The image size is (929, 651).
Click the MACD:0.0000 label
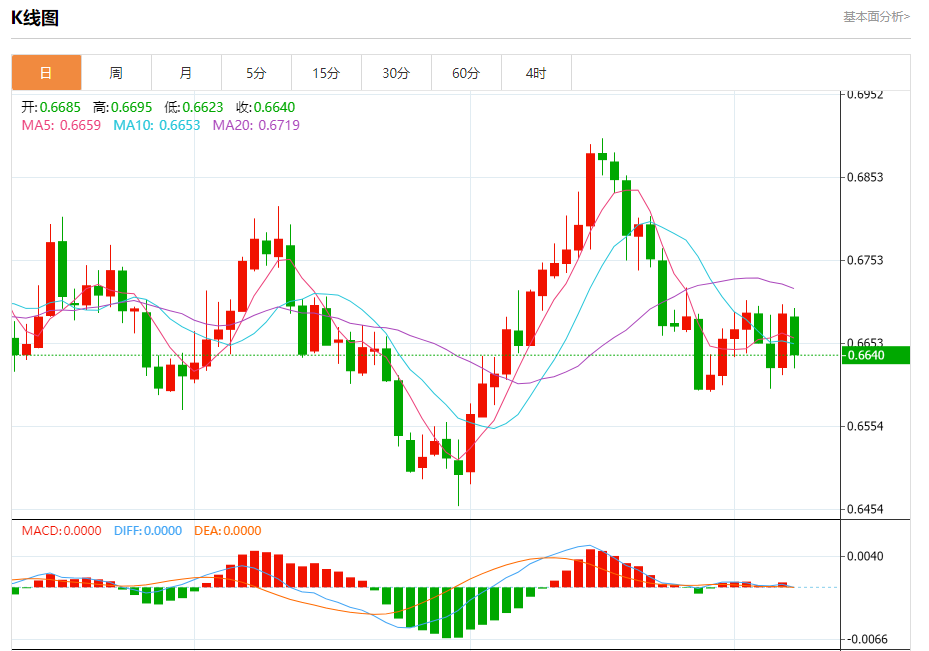click(62, 531)
